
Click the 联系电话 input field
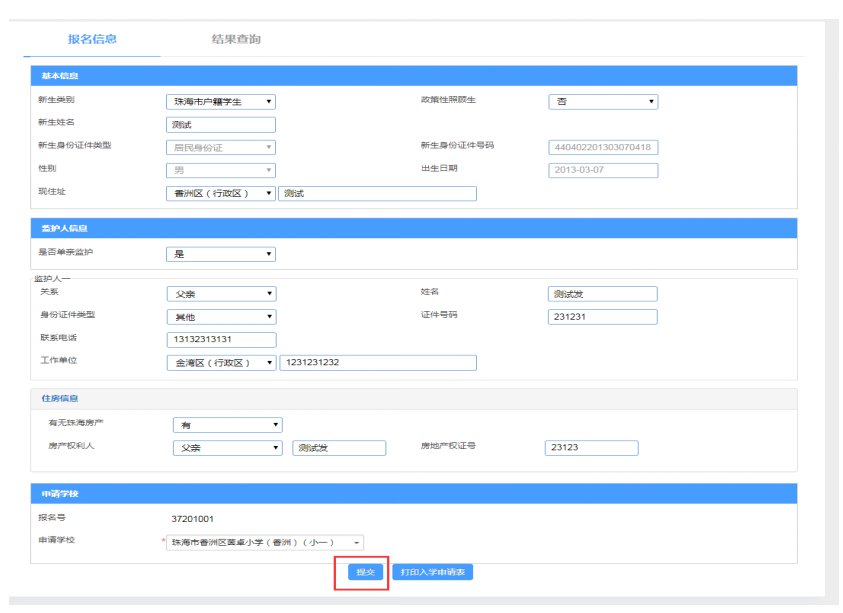click(x=220, y=340)
